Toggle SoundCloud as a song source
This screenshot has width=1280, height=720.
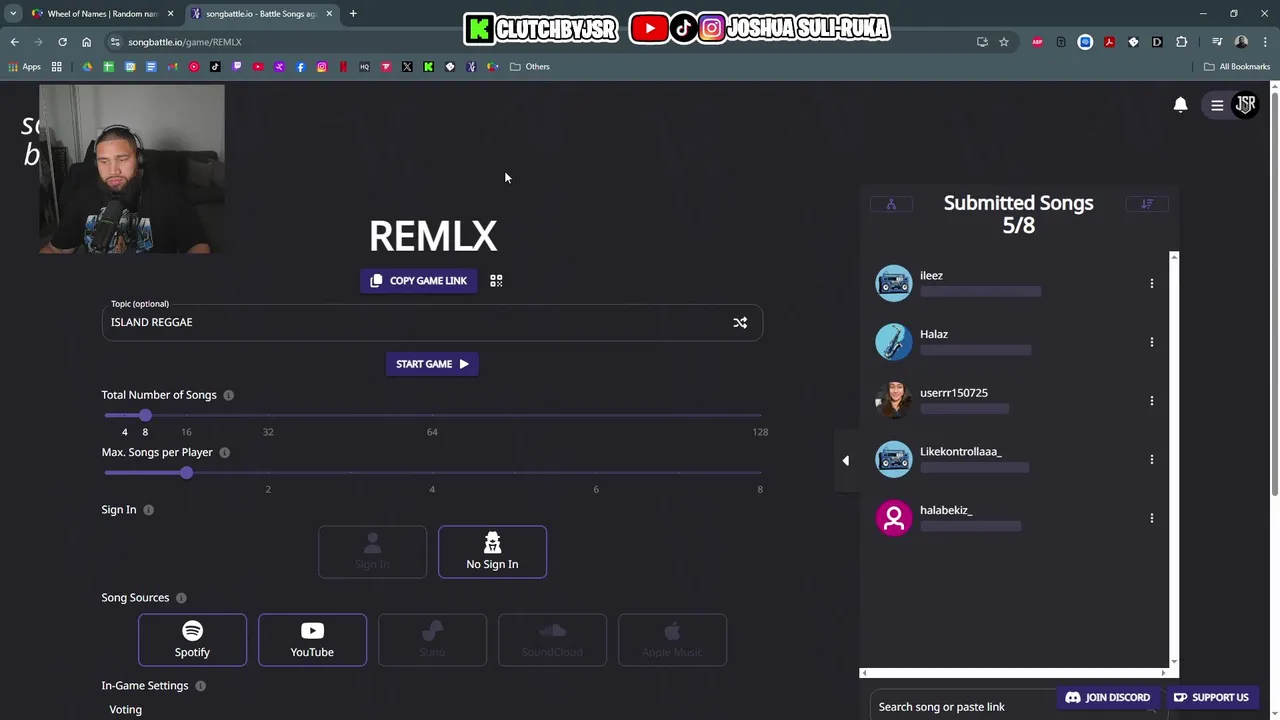click(x=552, y=640)
